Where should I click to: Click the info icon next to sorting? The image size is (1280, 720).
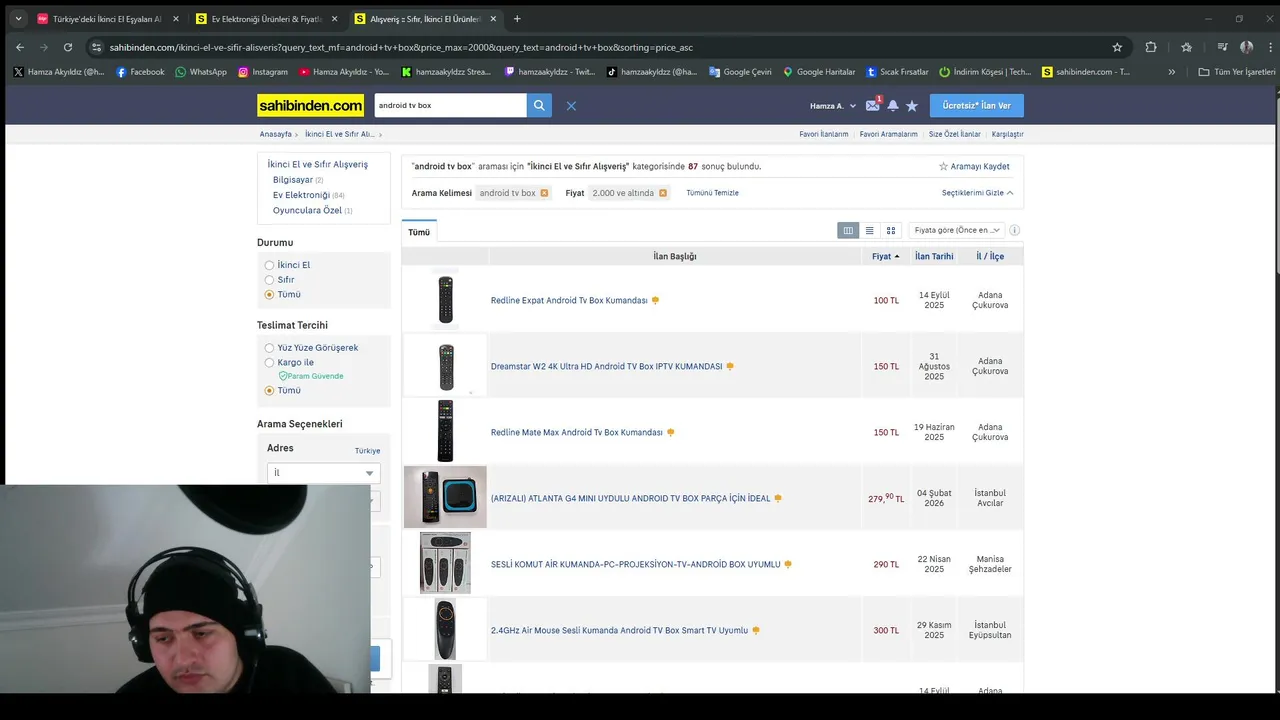click(x=1014, y=230)
